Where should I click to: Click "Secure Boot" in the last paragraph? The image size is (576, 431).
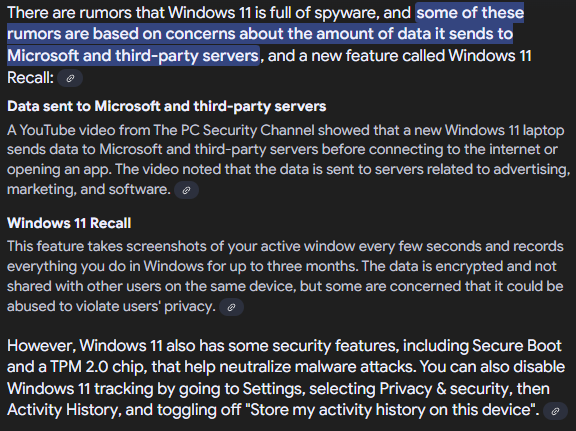click(516, 346)
